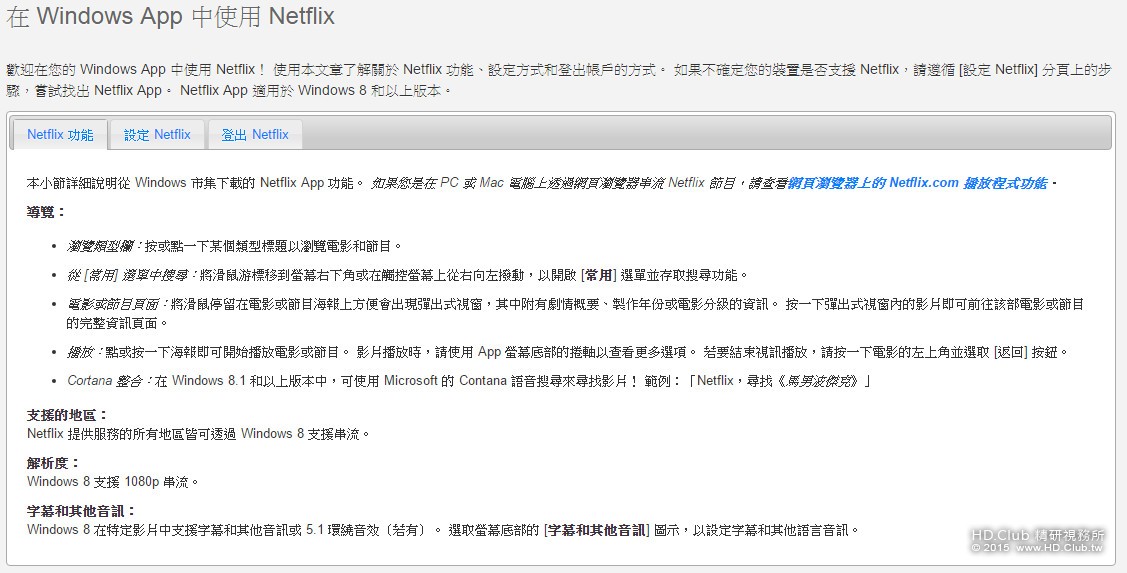Click the page title 在 Windows App 中使用 Netflix
The image size is (1127, 573).
click(x=171, y=17)
